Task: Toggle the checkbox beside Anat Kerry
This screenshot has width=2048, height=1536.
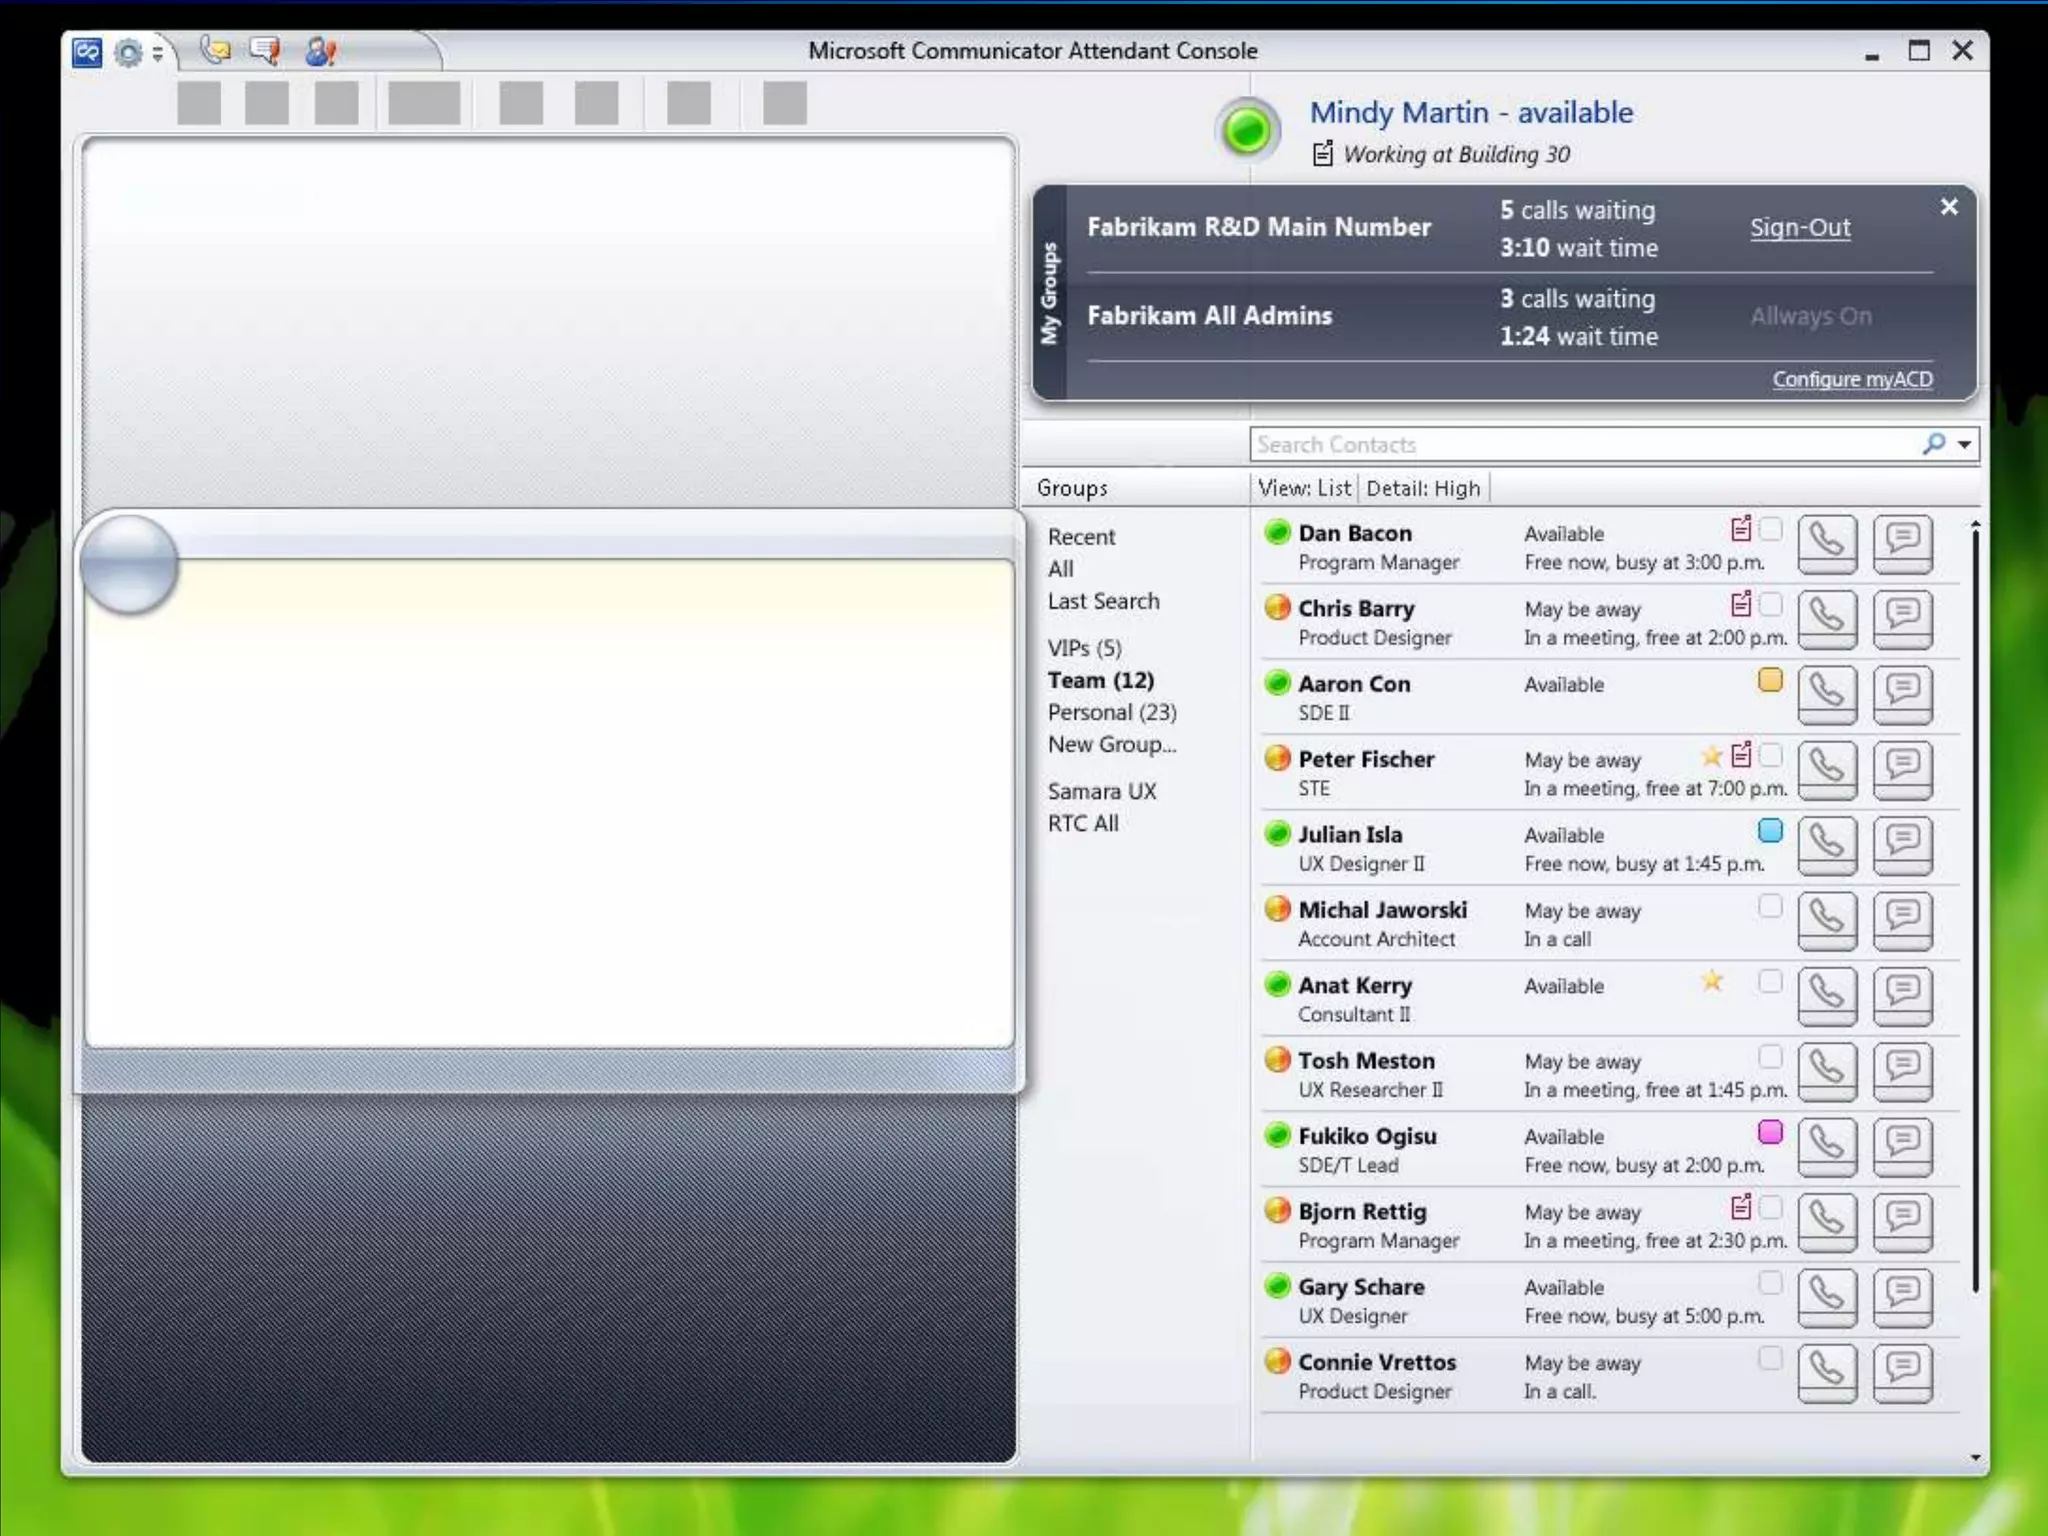Action: point(1769,982)
